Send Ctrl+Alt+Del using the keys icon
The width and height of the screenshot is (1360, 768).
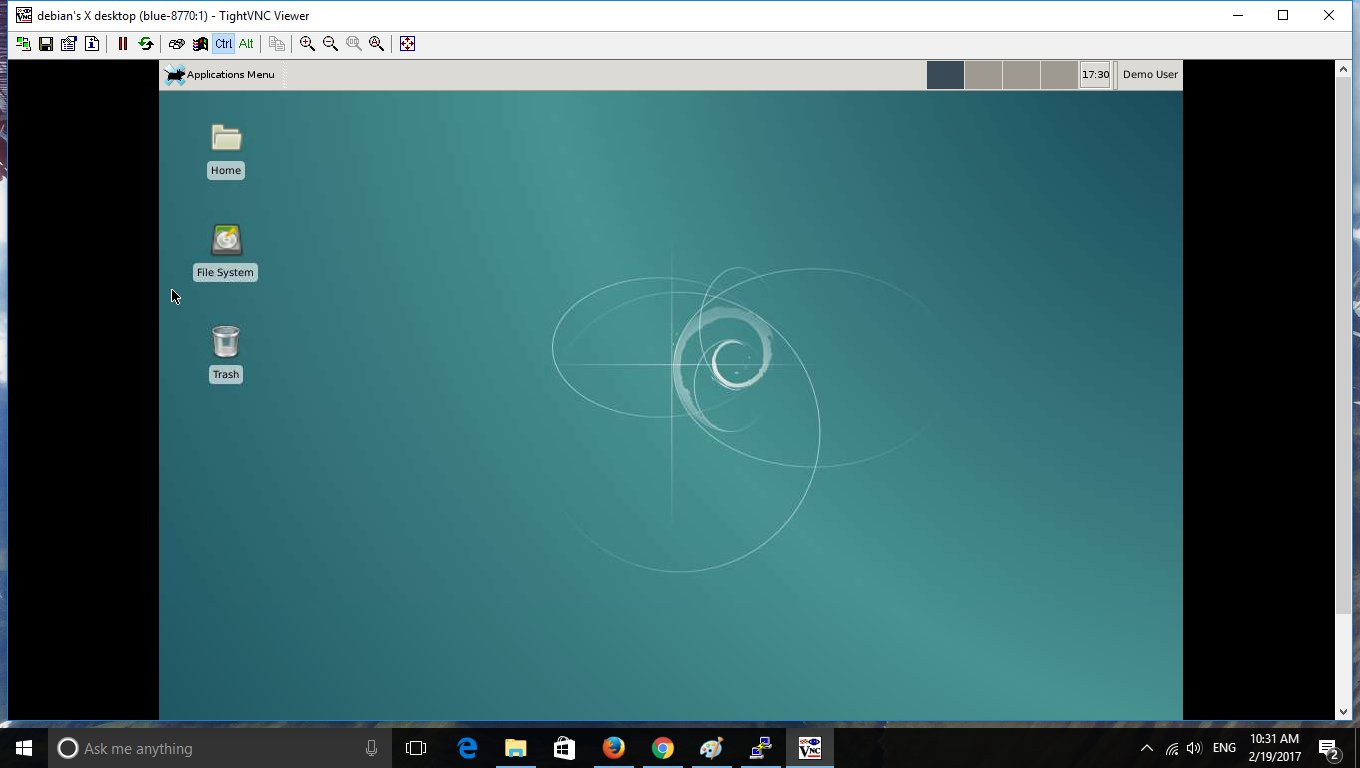click(177, 44)
